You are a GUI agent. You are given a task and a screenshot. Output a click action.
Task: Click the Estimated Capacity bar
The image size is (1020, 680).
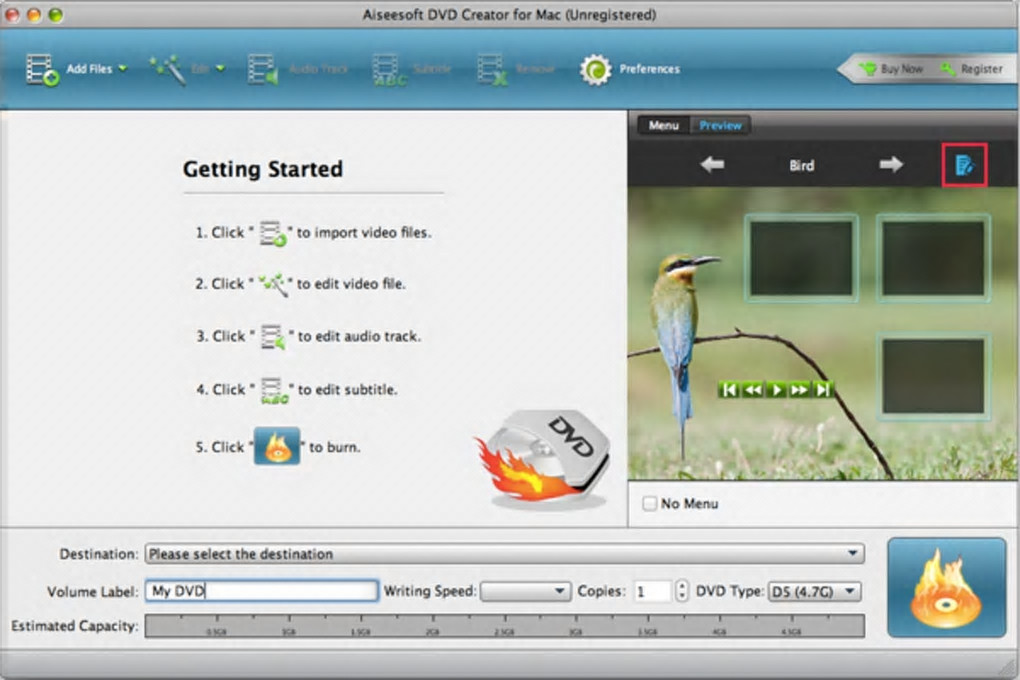(504, 626)
